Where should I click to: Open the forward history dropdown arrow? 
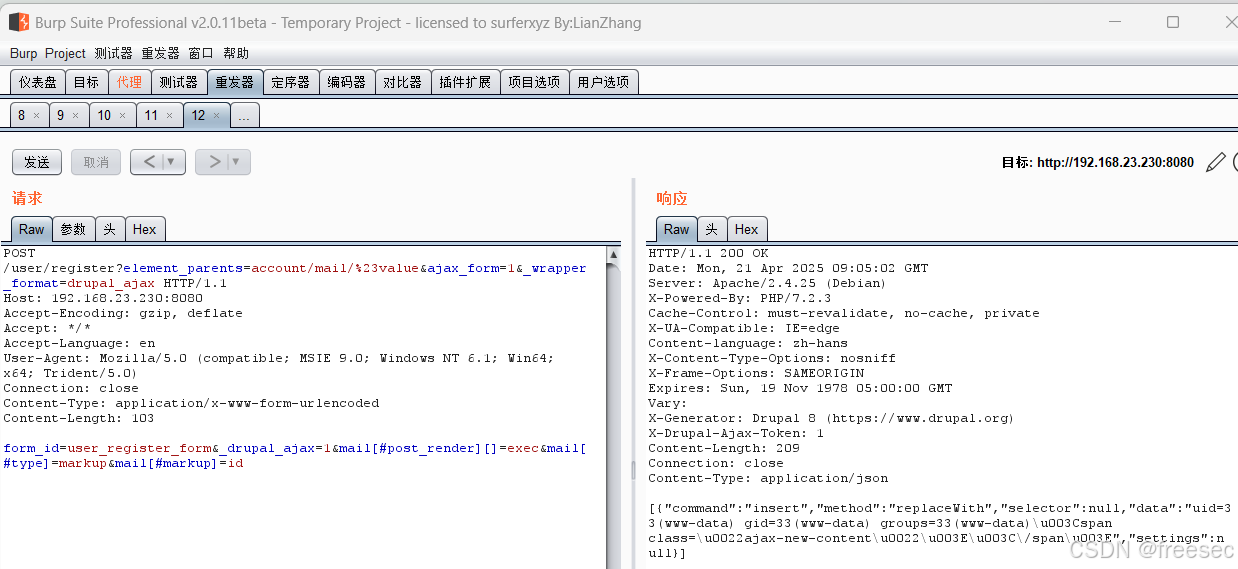point(237,162)
